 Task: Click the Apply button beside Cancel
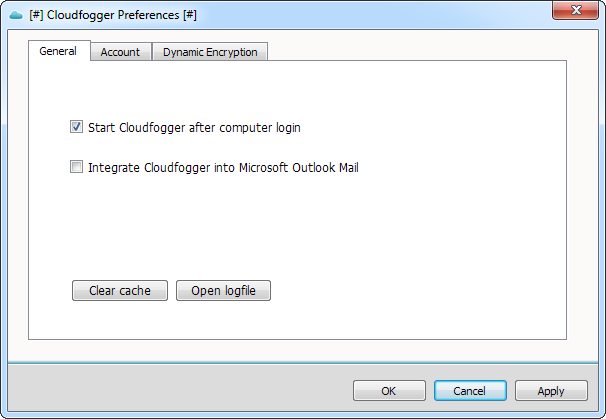551,391
